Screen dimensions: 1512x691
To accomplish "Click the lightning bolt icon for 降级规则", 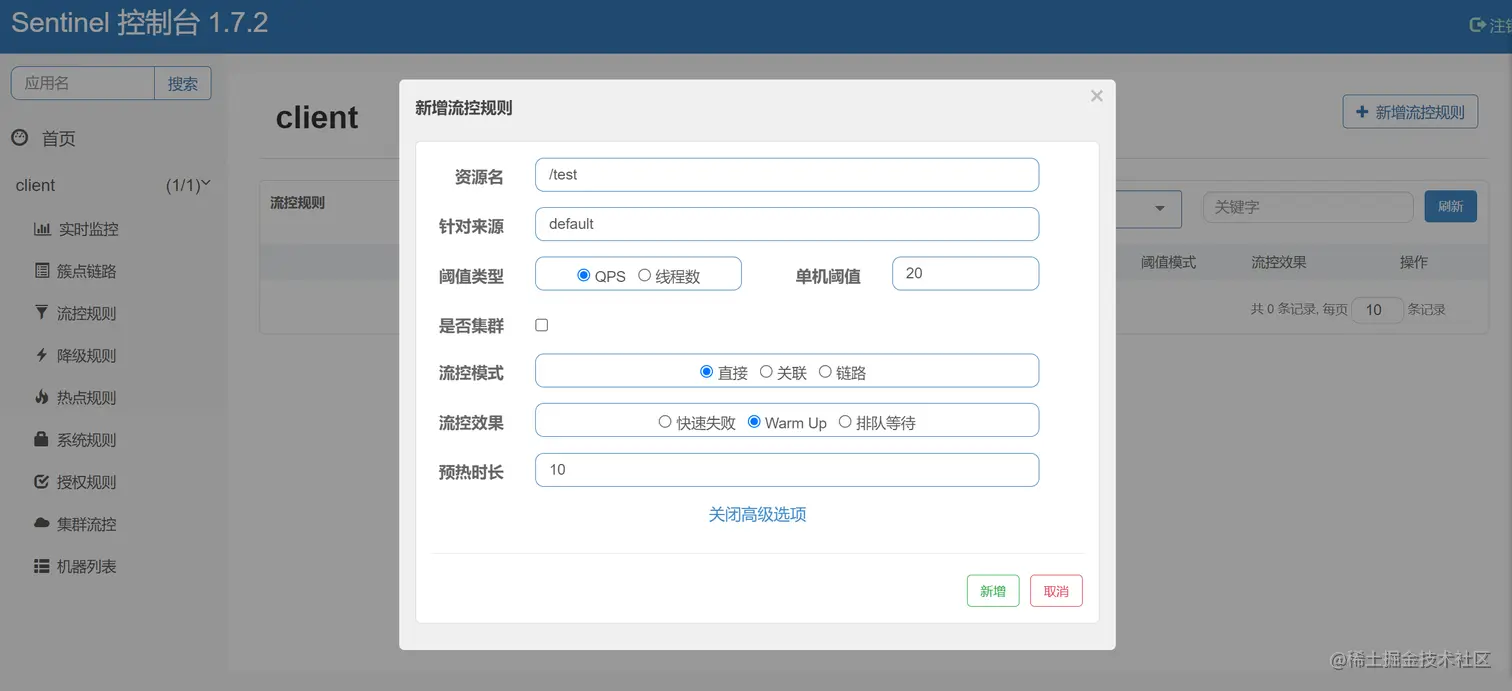I will 42,355.
